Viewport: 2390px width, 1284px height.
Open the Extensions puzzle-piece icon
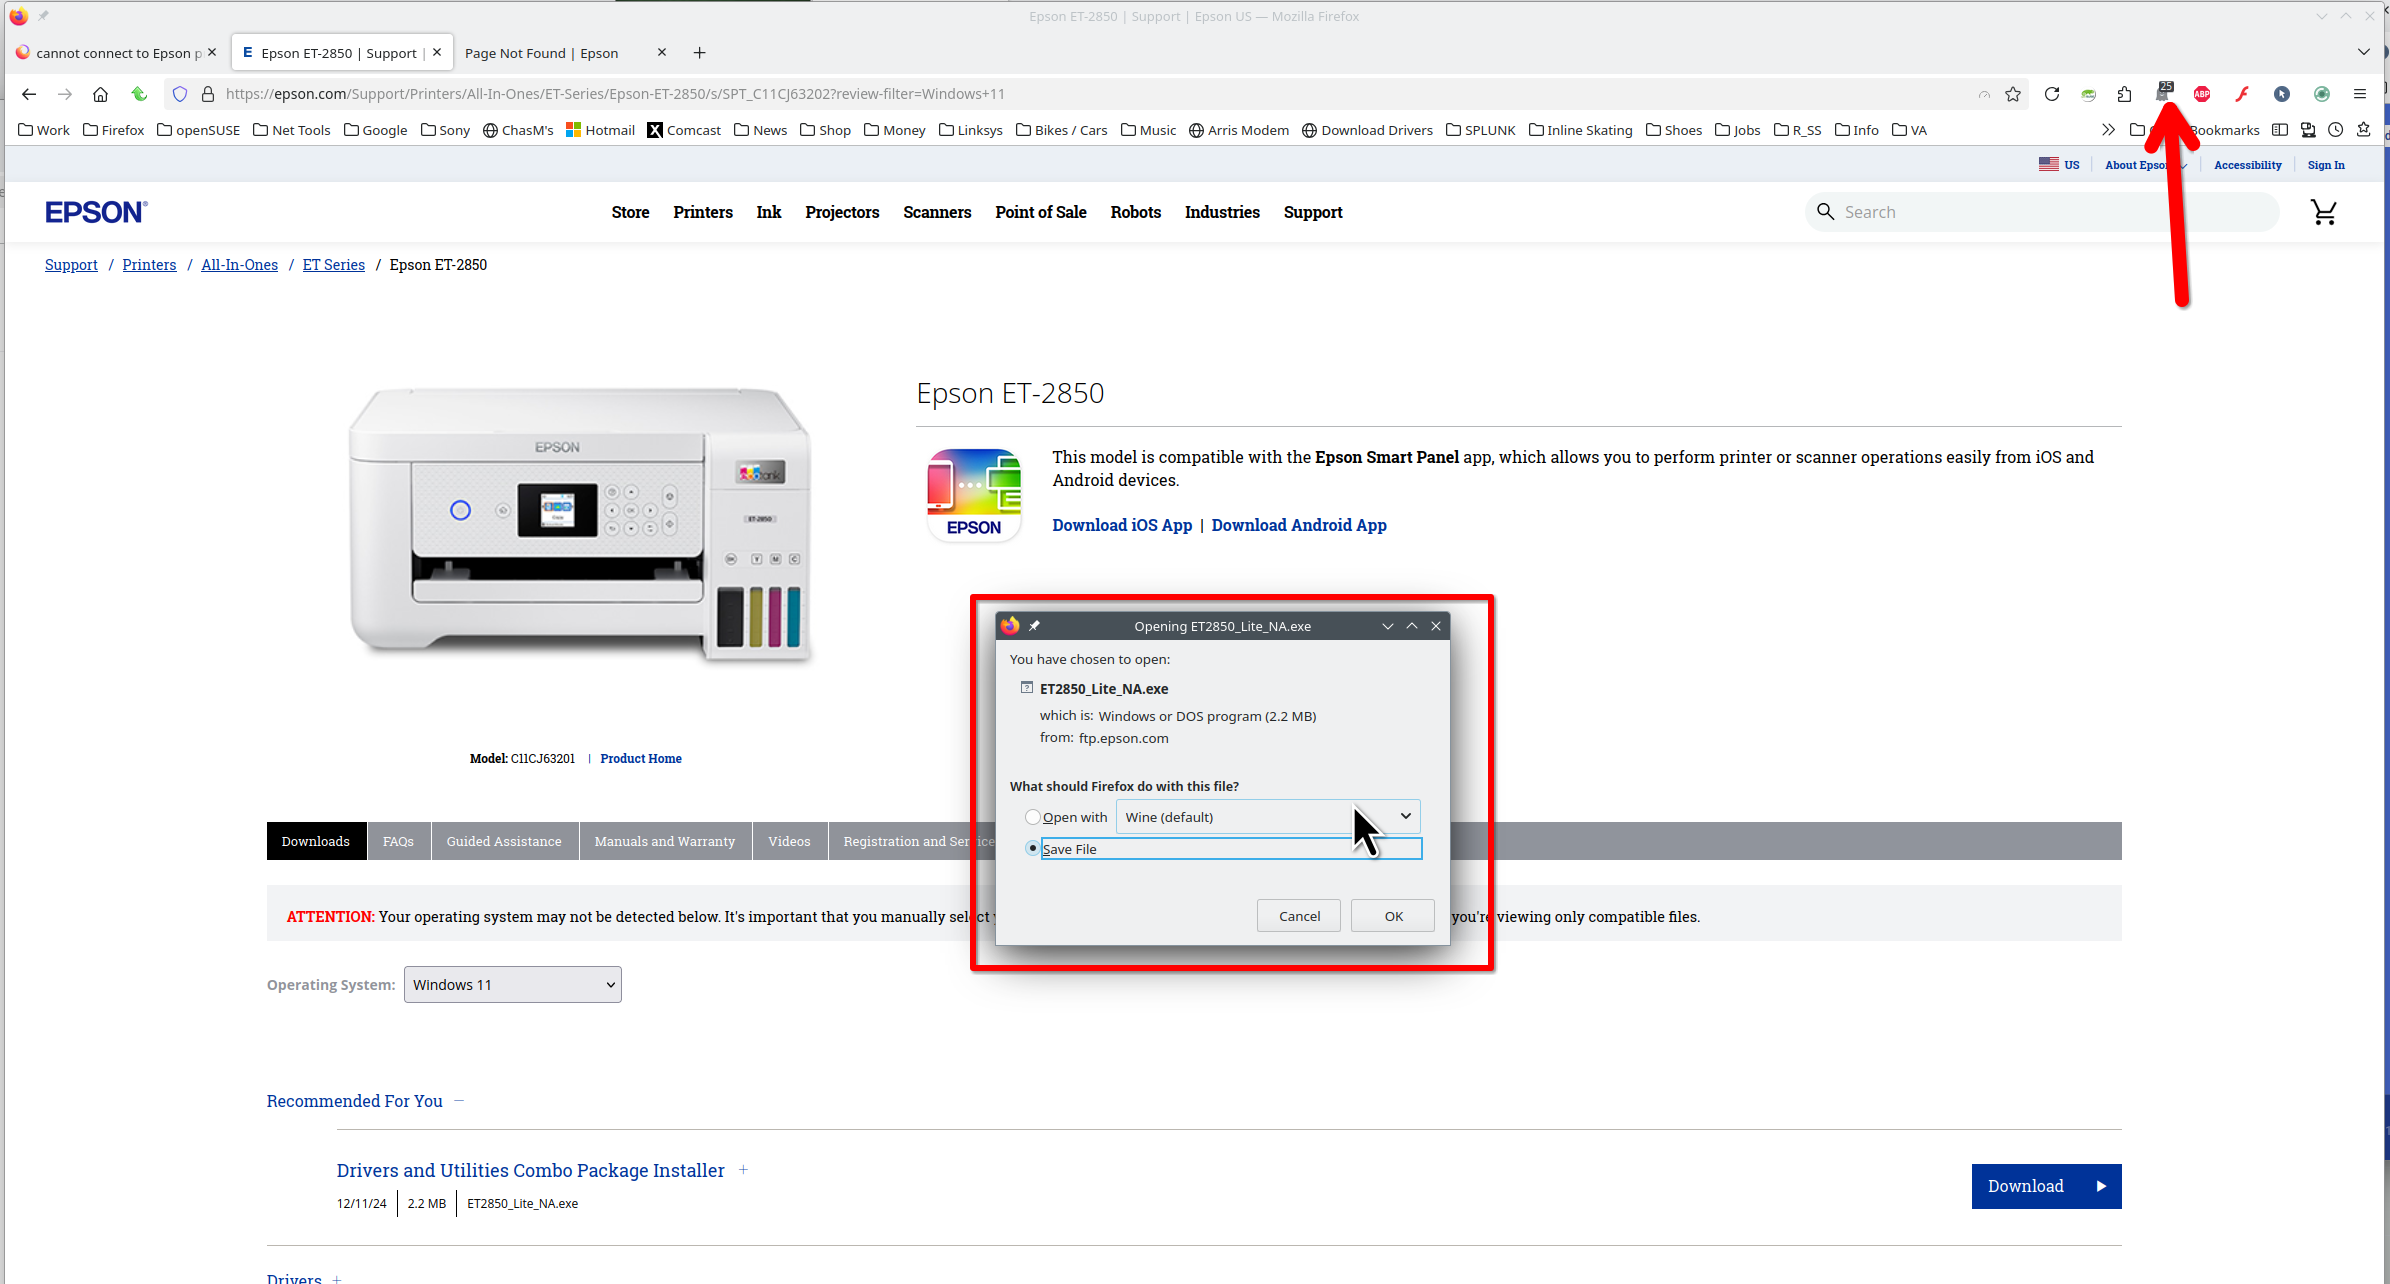tap(2125, 94)
